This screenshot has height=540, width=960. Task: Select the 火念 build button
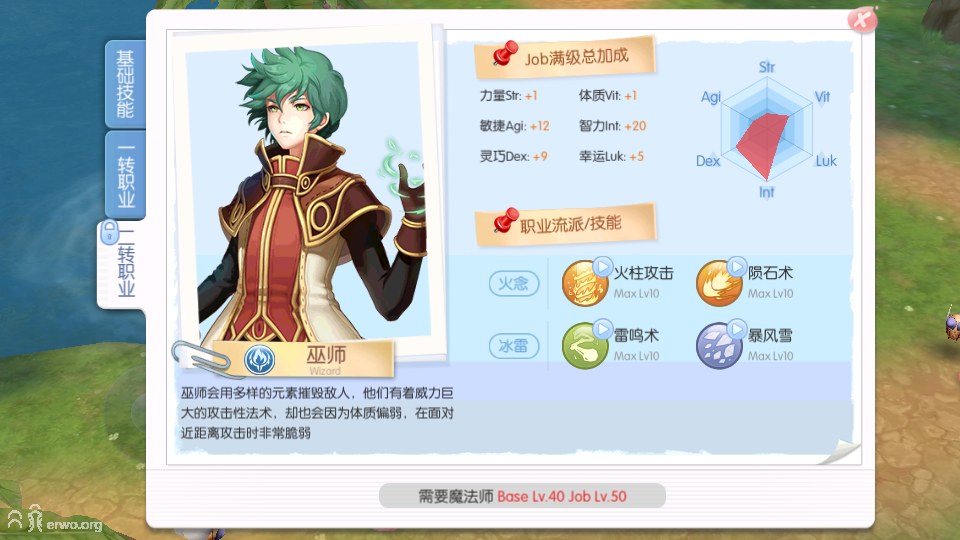coord(514,283)
